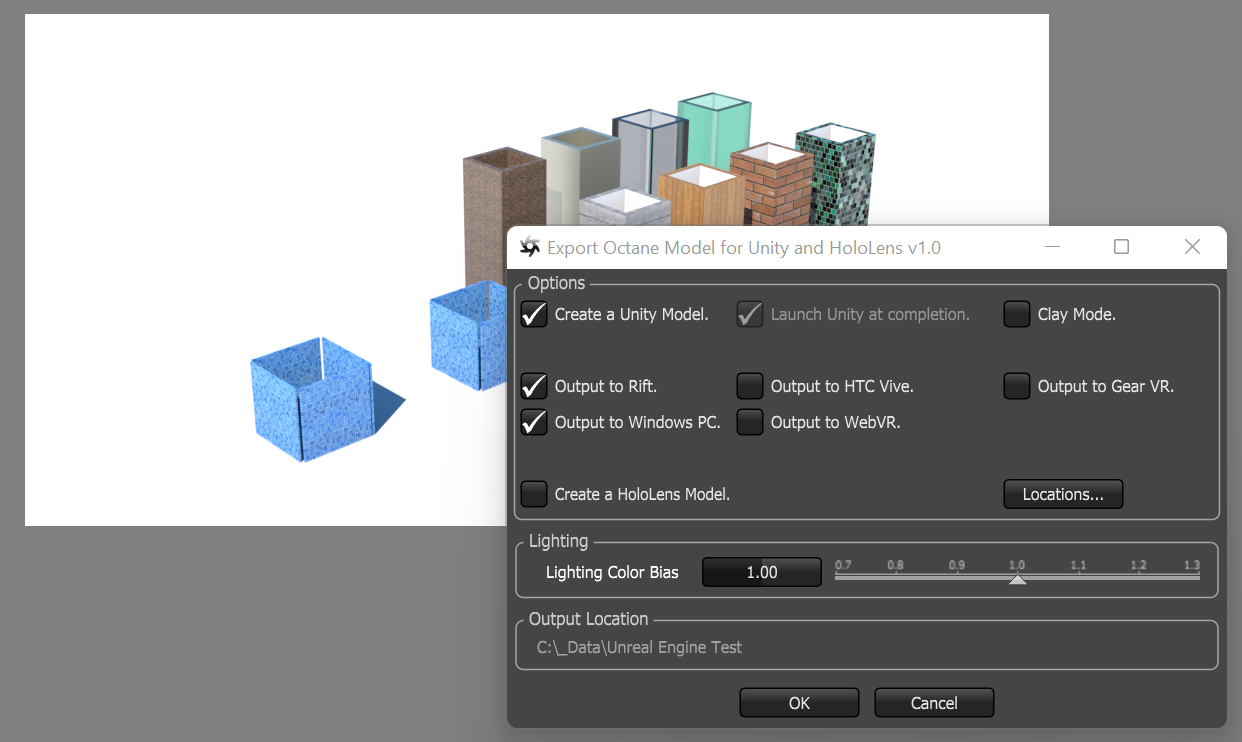Click the Lighting Color Bias label
The image size is (1242, 742).
pyautogui.click(x=612, y=573)
